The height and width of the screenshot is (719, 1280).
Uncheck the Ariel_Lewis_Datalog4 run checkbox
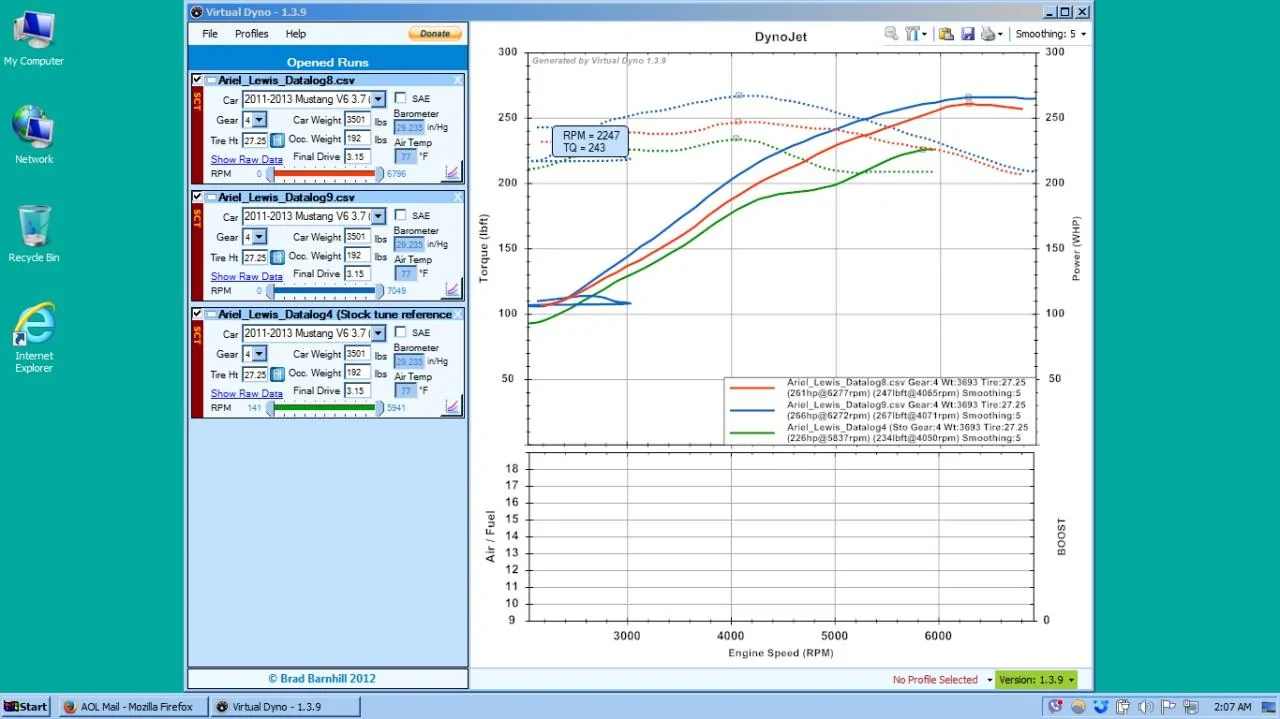pyautogui.click(x=198, y=314)
